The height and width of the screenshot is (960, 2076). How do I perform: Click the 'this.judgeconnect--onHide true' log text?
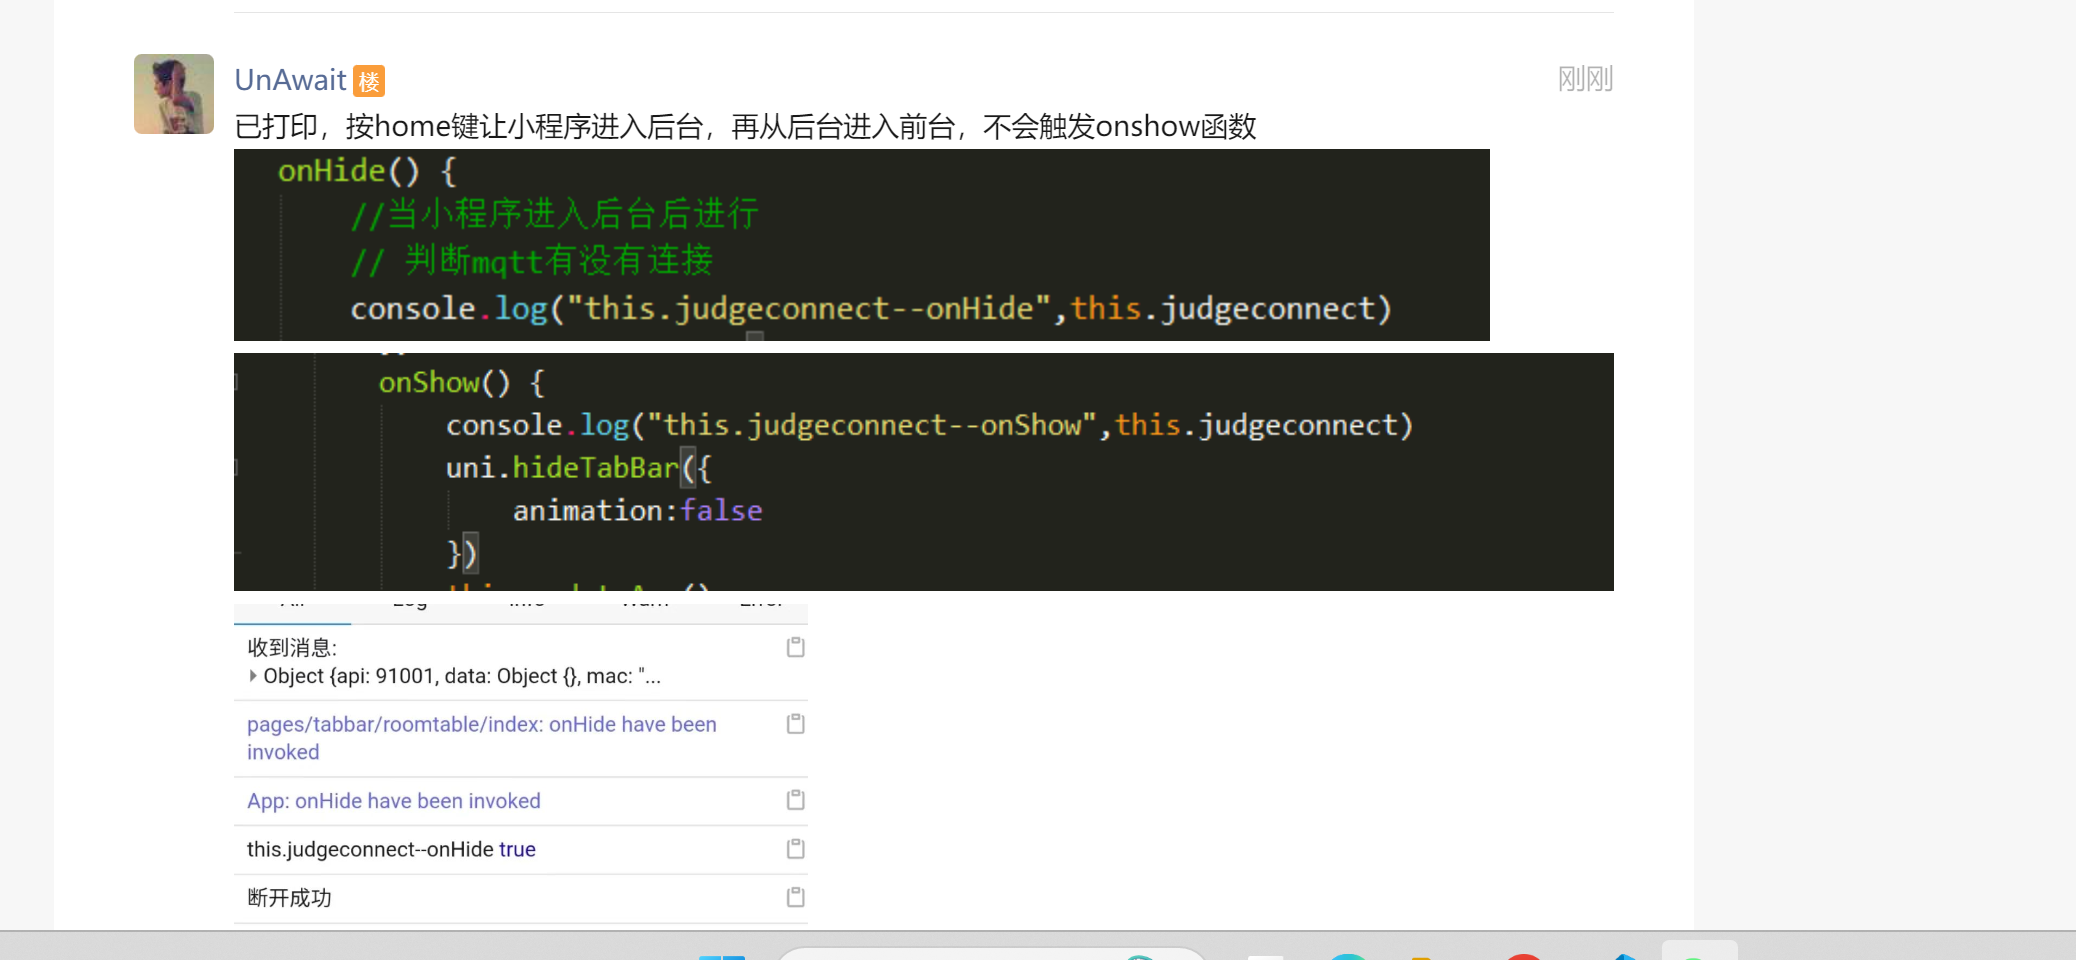point(391,849)
